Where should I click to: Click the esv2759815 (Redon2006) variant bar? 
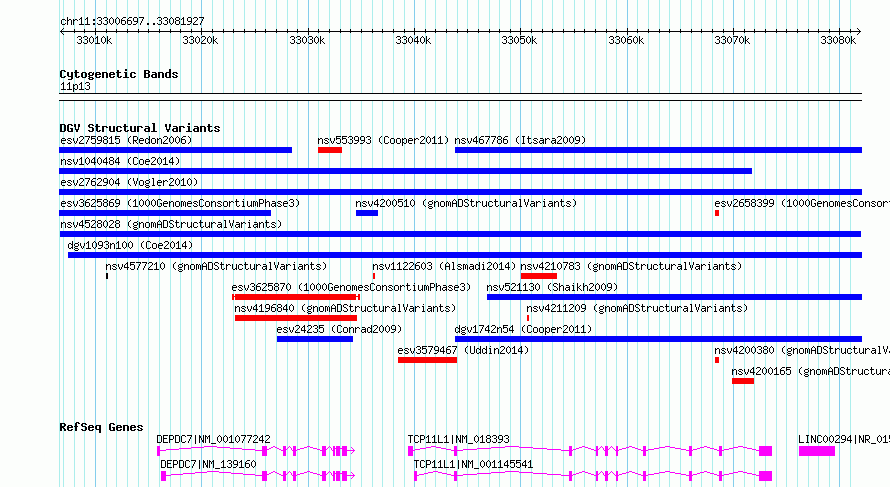tap(175, 150)
